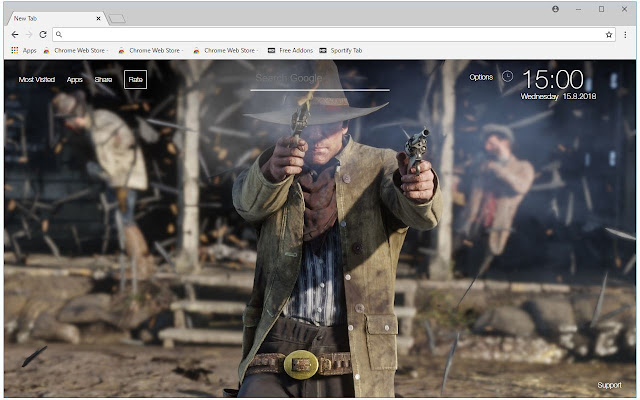This screenshot has width=640, height=400.
Task: Open the Chrome profile avatar icon
Action: (x=556, y=9)
